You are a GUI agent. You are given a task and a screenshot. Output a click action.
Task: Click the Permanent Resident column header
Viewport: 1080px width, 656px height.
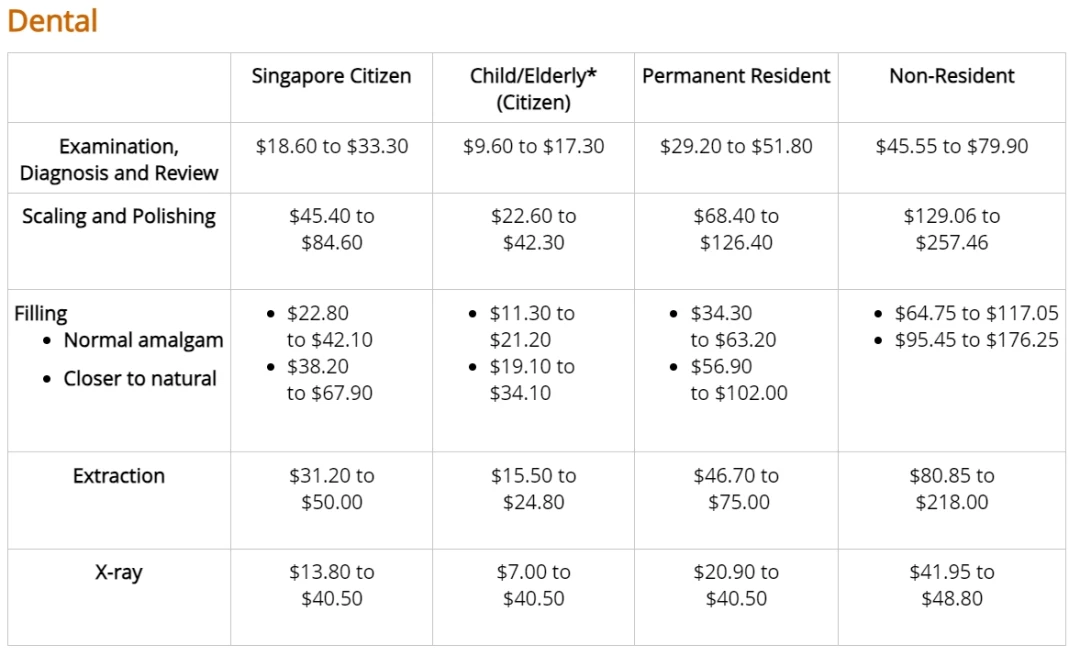736,76
